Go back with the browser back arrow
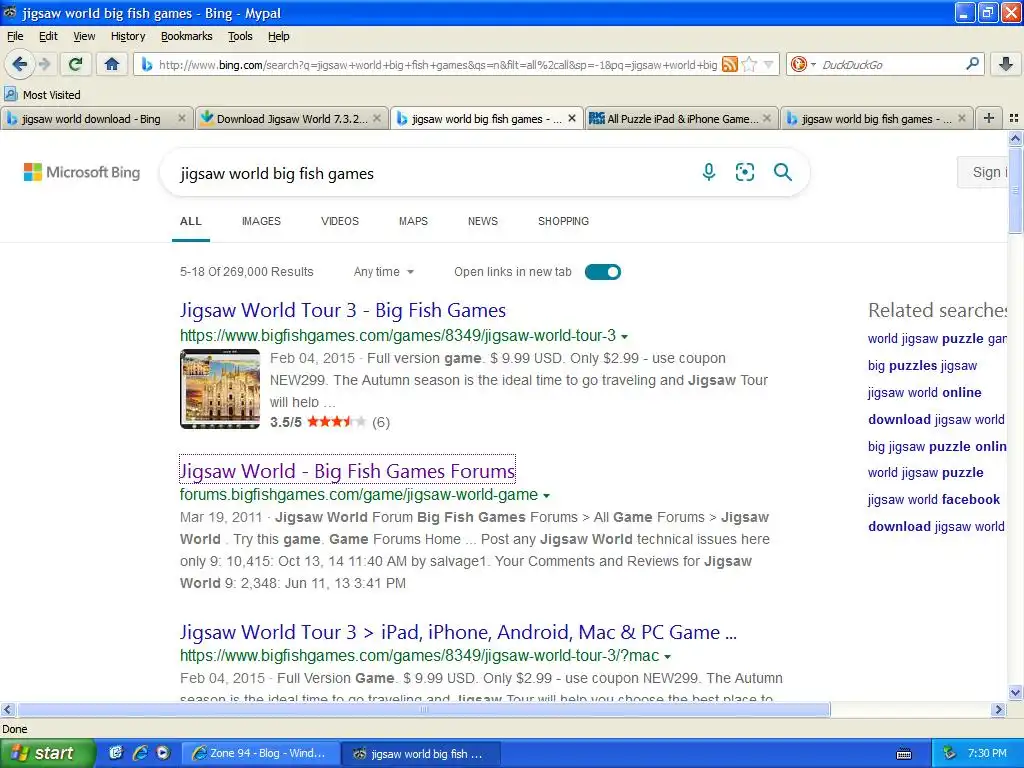The height and width of the screenshot is (768, 1024). [x=20, y=64]
